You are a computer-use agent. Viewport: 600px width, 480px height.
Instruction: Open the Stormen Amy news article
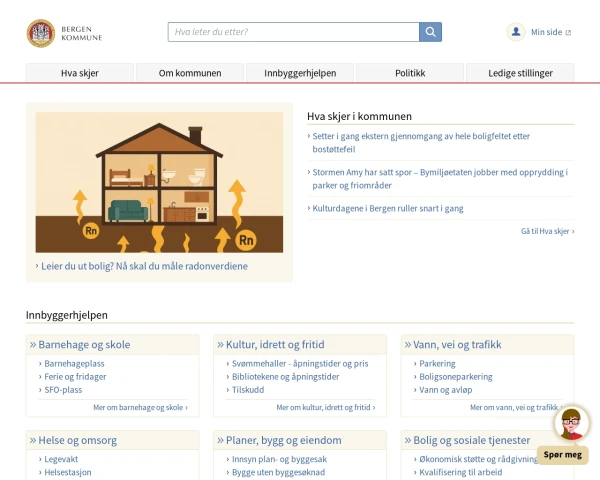tap(440, 179)
